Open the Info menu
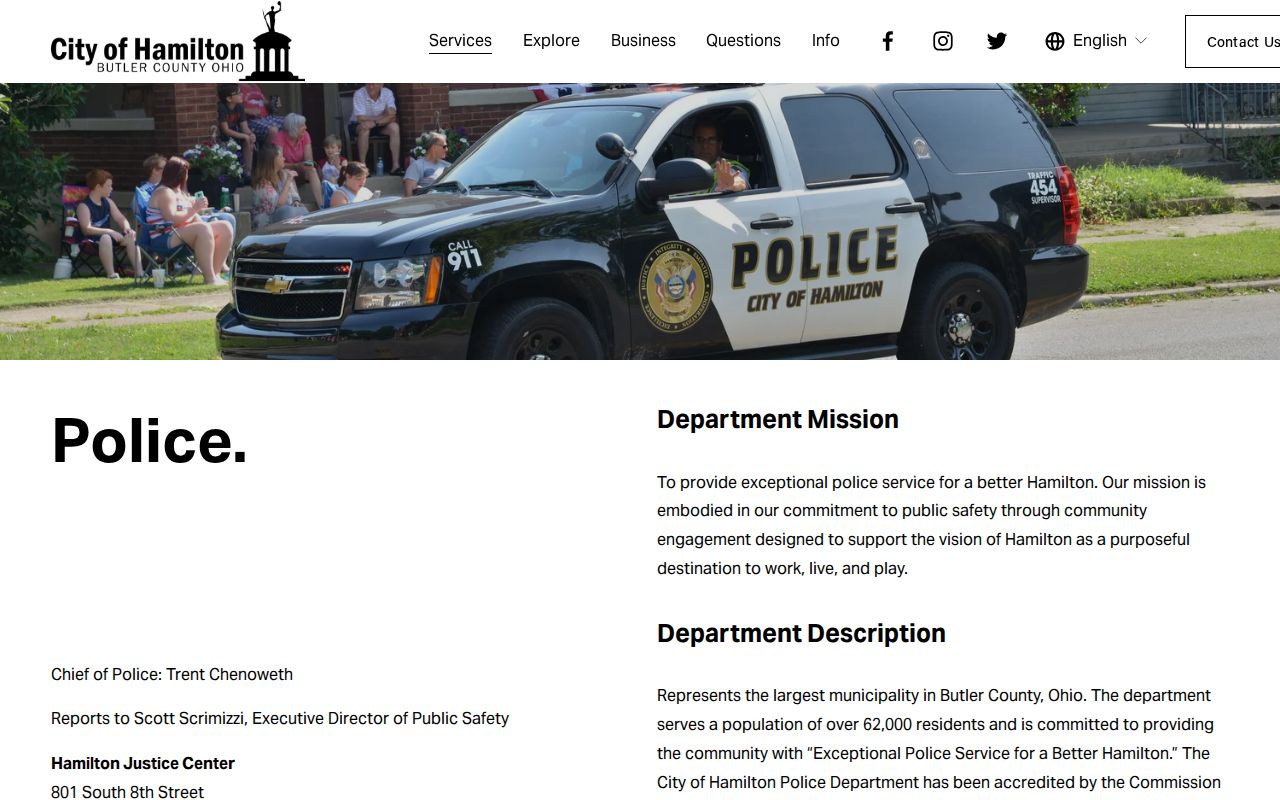 tap(825, 41)
